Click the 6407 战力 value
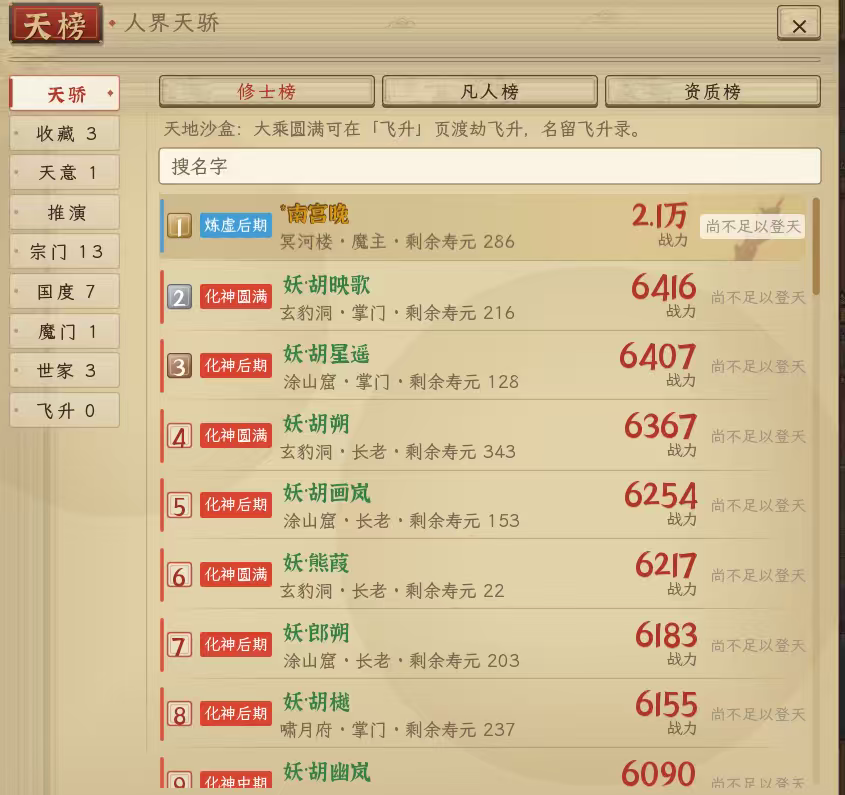The image size is (845, 795). [x=657, y=356]
